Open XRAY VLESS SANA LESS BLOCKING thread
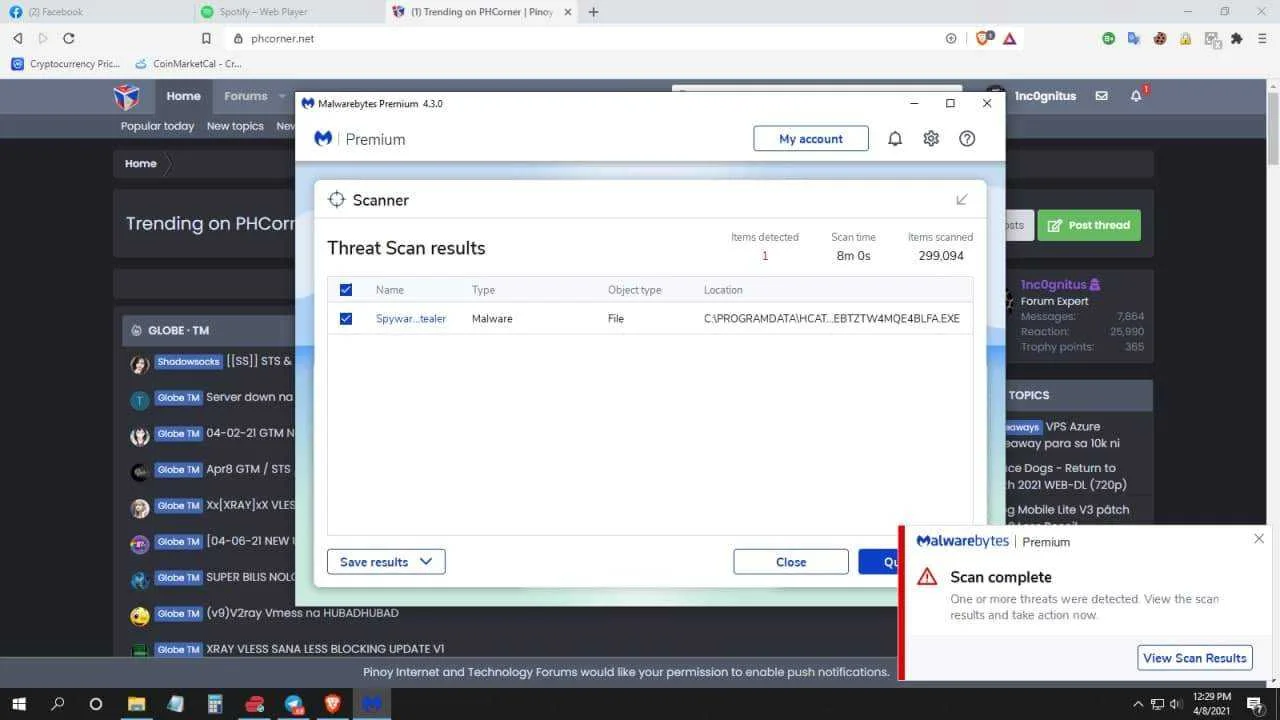Screen dimensions: 1280x720 (325, 649)
